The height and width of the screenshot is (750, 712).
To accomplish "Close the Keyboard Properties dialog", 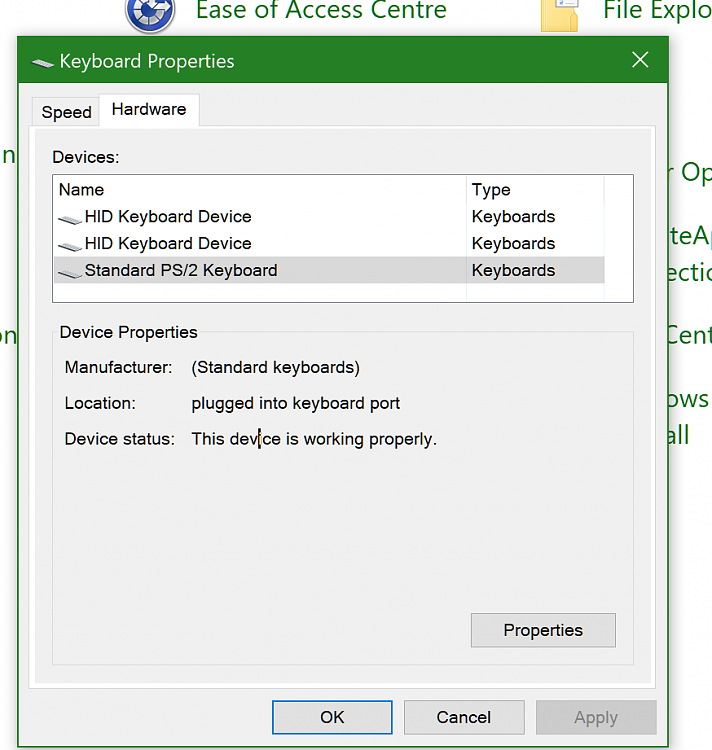I will click(x=641, y=61).
